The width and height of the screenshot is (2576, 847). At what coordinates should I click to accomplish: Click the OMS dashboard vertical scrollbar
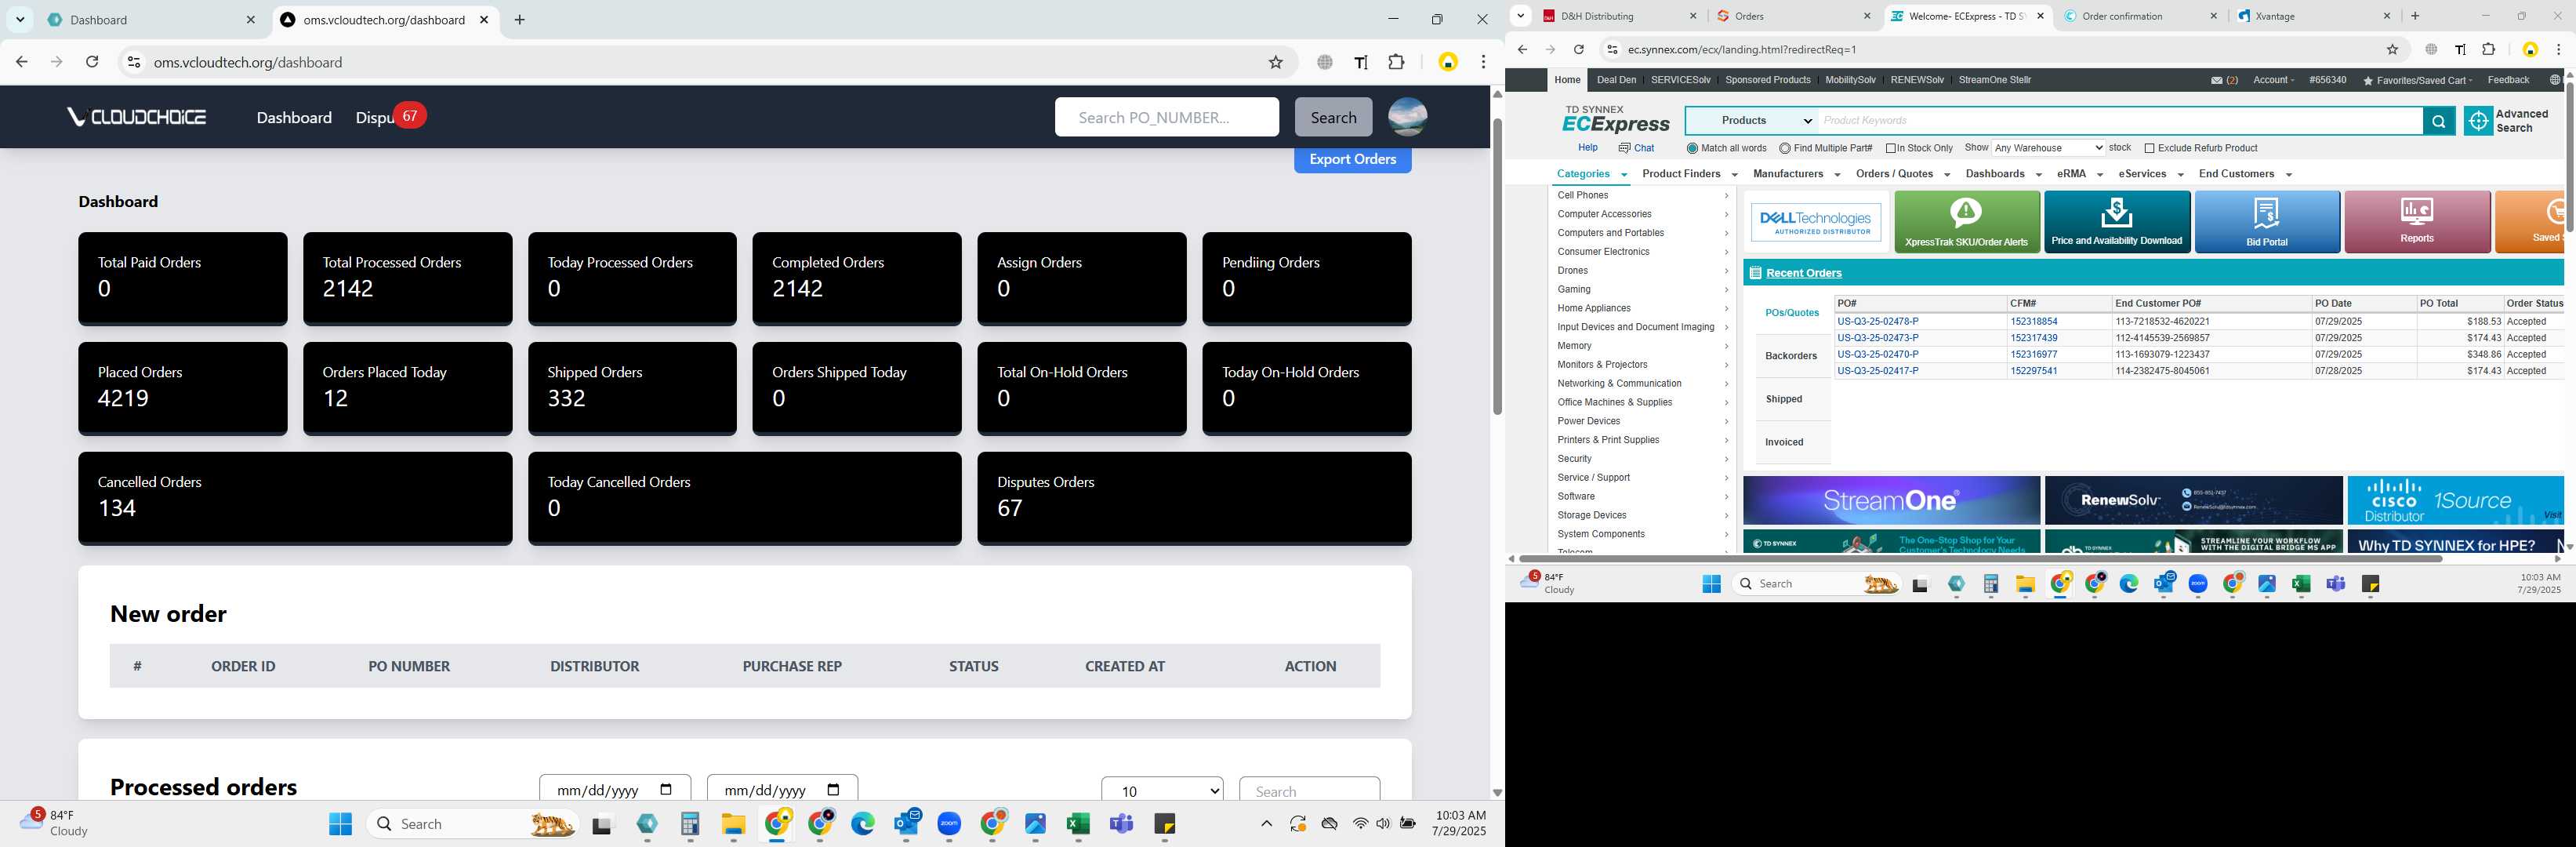point(1497,265)
